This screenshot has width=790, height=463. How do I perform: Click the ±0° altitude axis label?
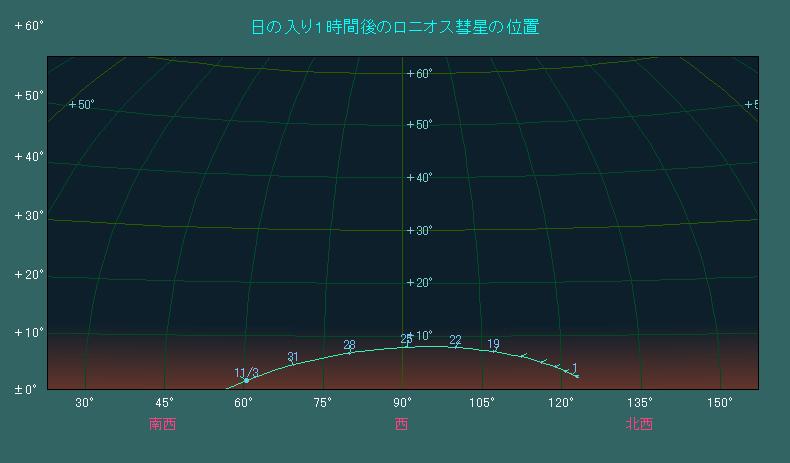[x=25, y=389]
